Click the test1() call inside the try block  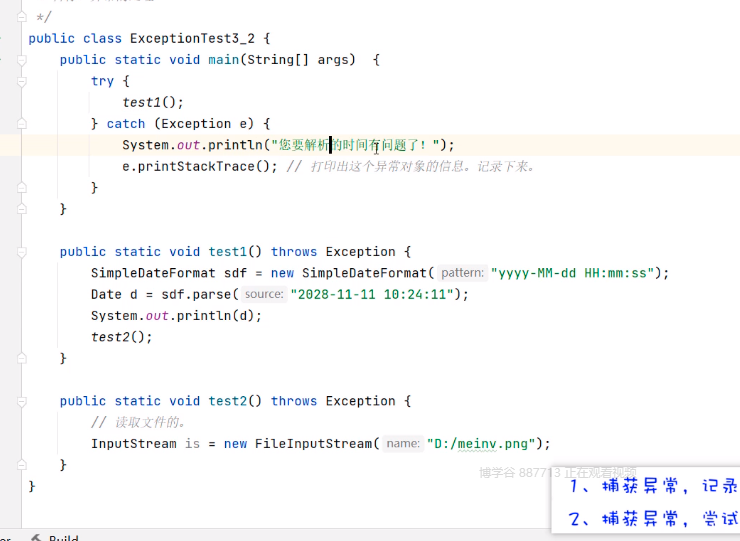click(x=153, y=102)
